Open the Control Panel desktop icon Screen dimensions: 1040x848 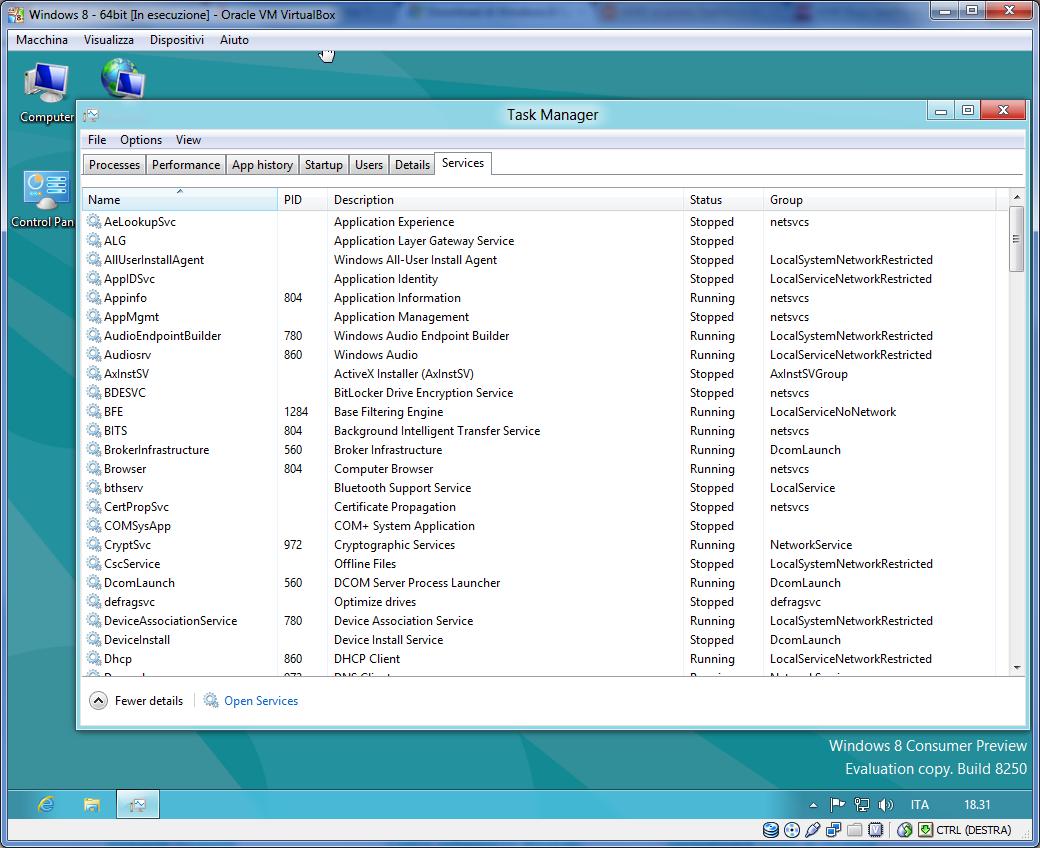point(44,199)
